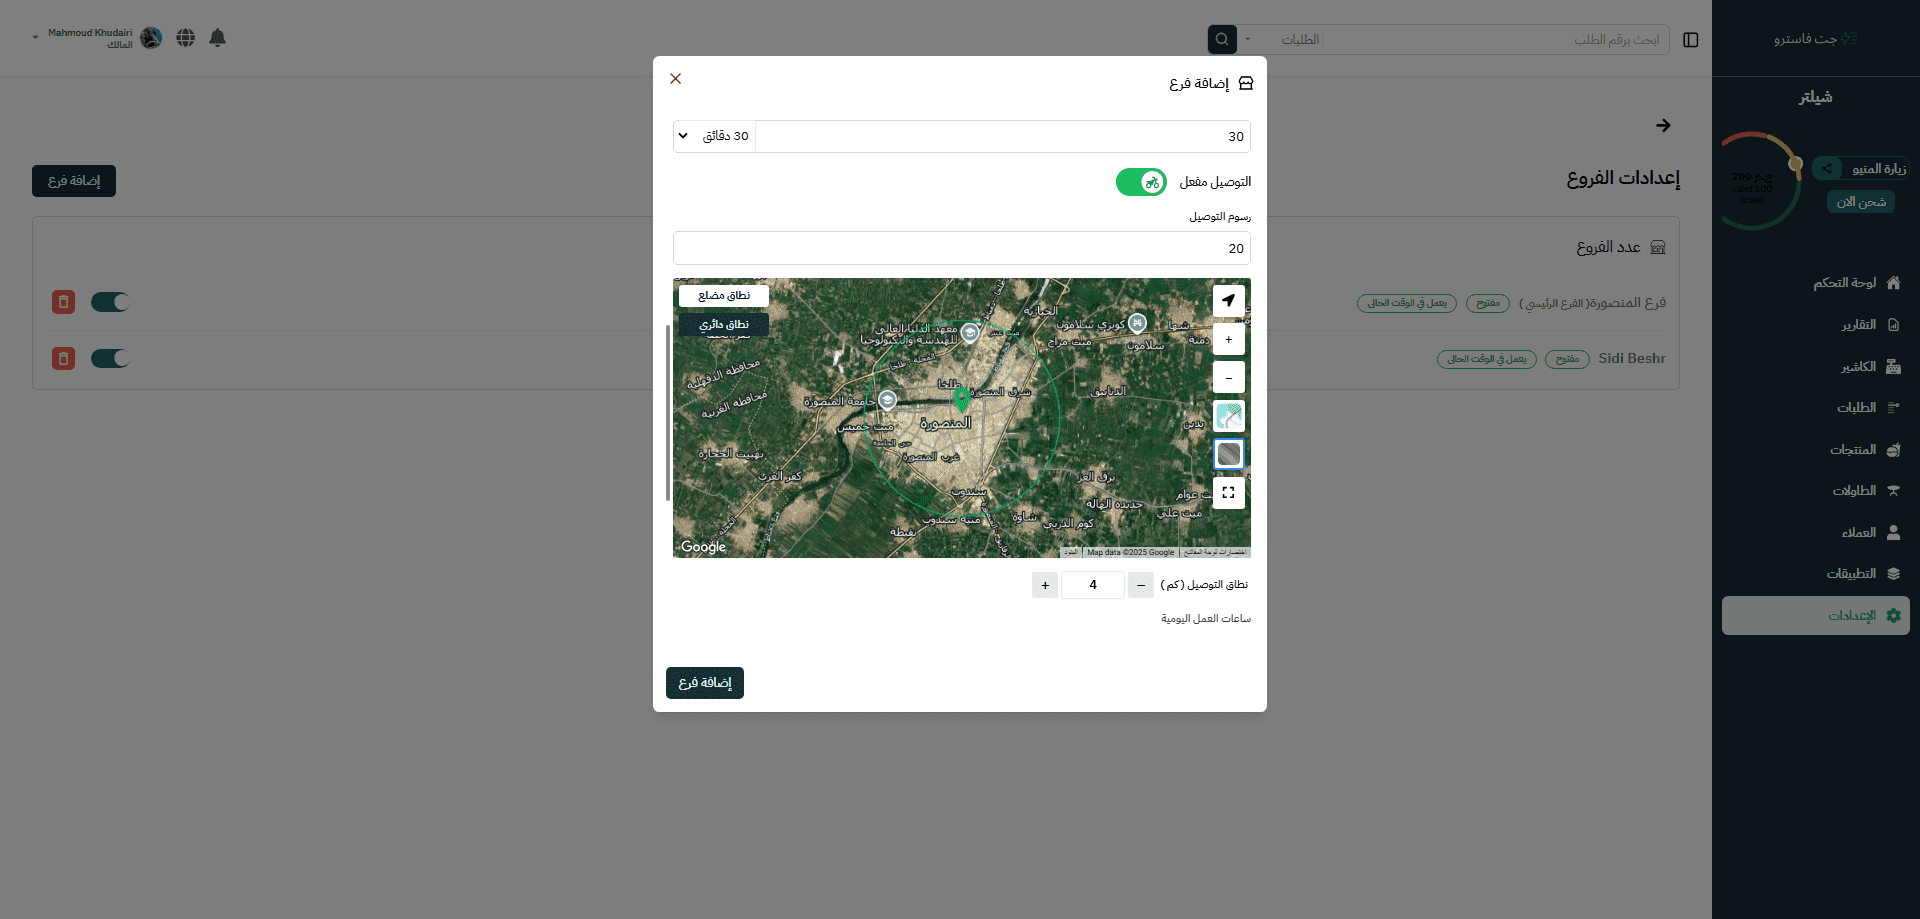Image resolution: width=1920 pixels, height=919 pixels.
Task: Zoom in on the map
Action: [1228, 339]
